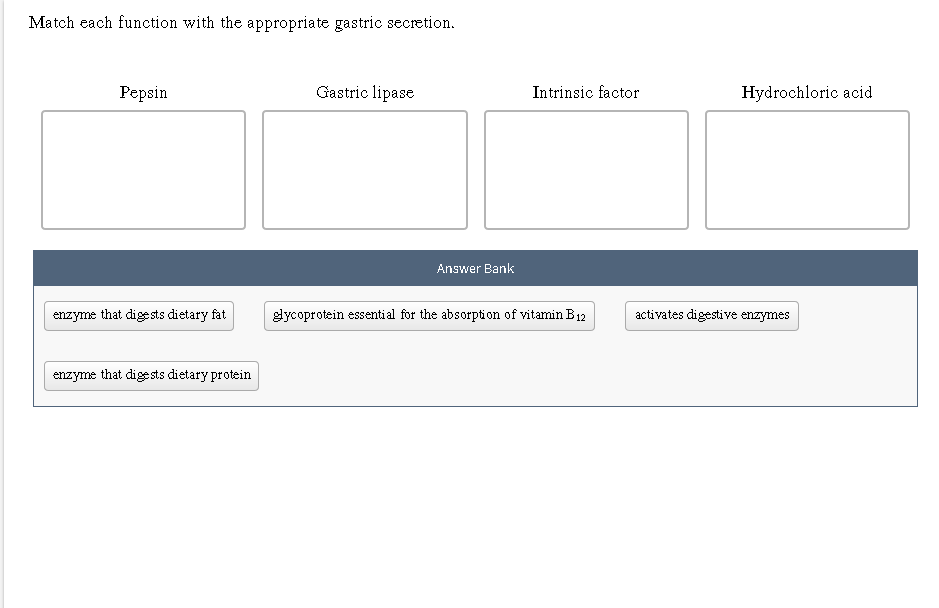
Task: Click the border of the Pepsin drop box
Action: tap(143, 111)
